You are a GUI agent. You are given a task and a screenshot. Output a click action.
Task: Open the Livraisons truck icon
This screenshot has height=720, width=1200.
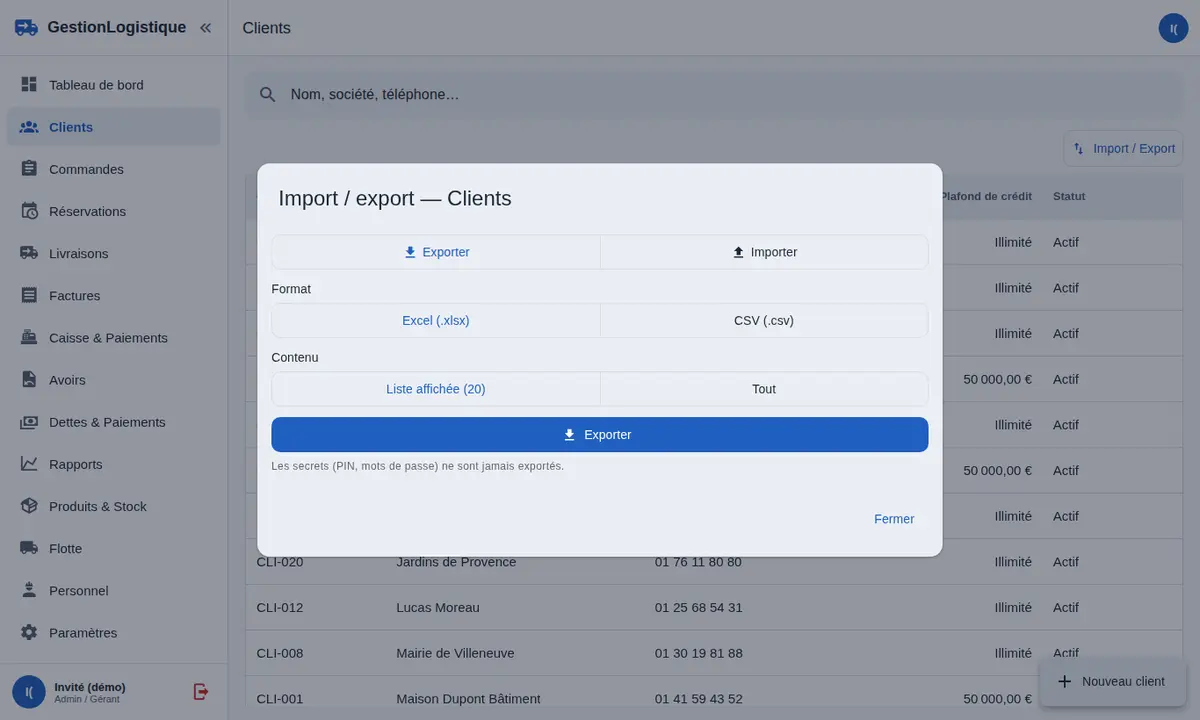pyautogui.click(x=29, y=253)
